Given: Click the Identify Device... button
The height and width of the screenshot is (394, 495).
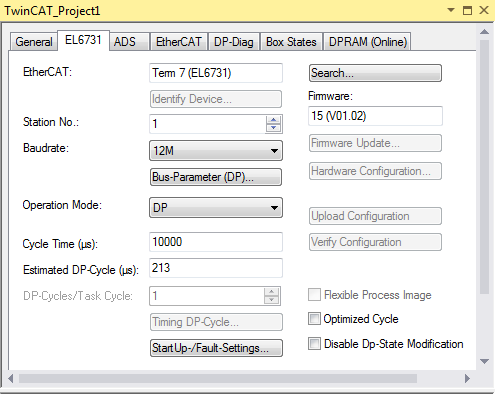Looking at the screenshot, I should click(216, 99).
